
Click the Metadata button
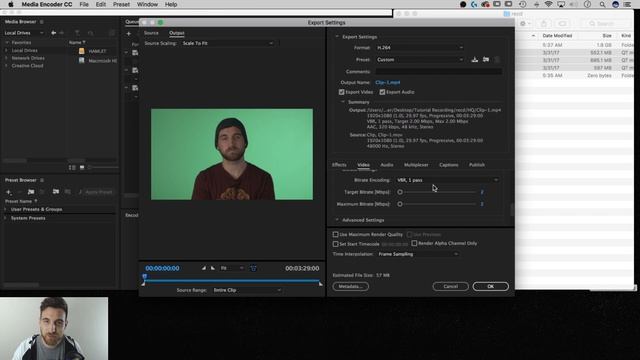(x=351, y=287)
